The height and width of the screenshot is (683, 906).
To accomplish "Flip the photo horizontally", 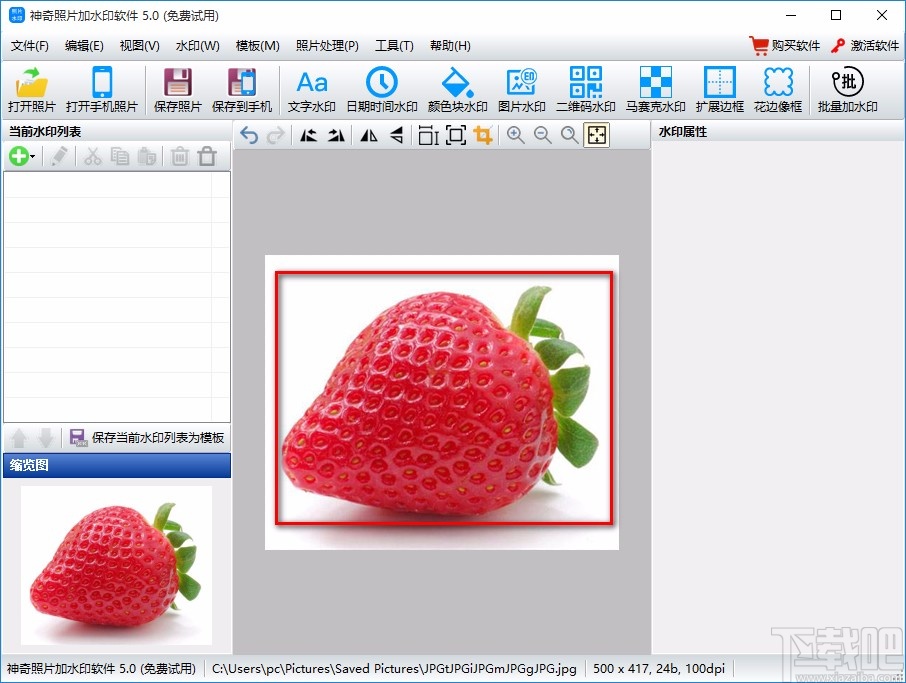I will [x=369, y=136].
